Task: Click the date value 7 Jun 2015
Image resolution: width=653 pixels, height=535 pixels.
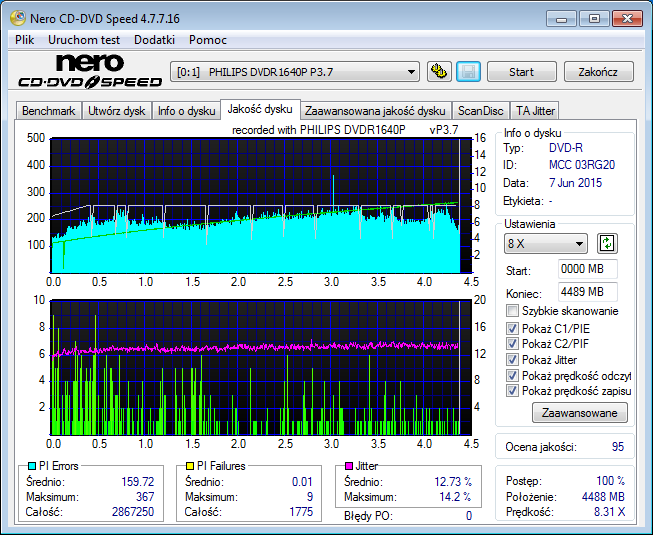Action: pyautogui.click(x=576, y=183)
